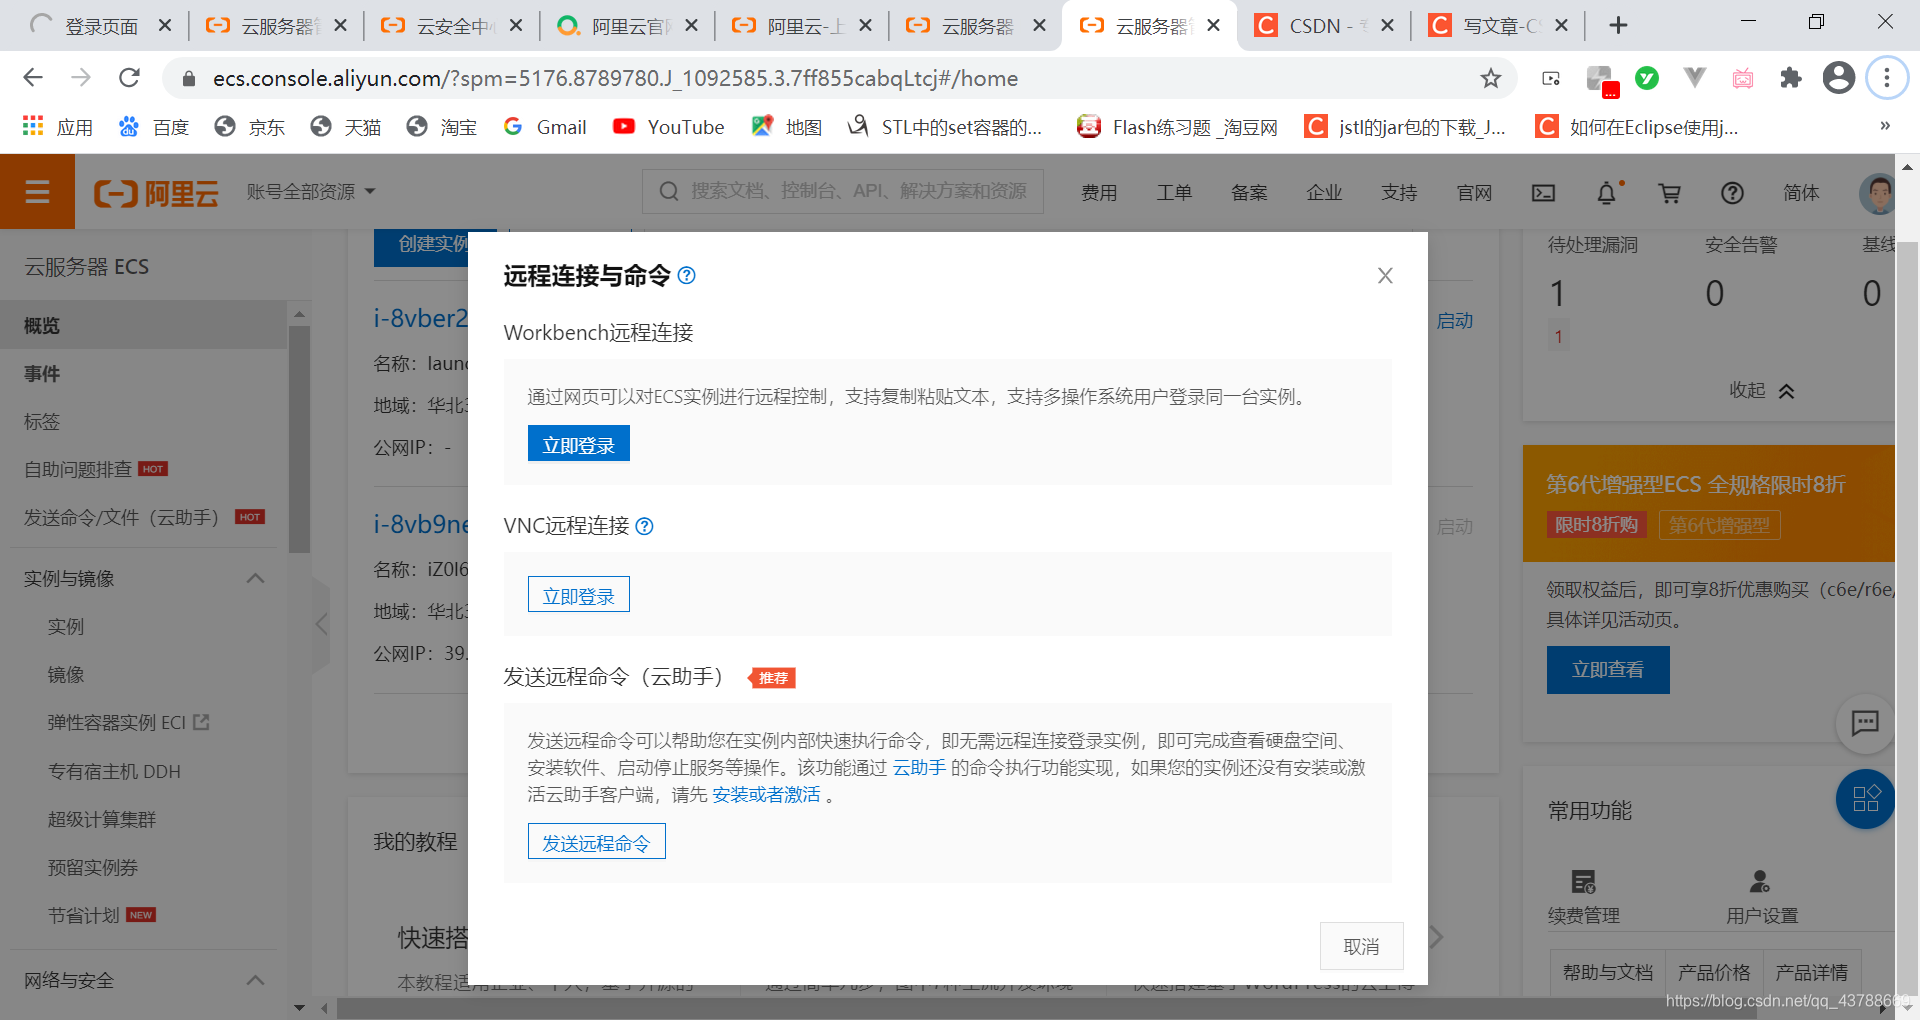Open 续费管理 icon in 常用功能
This screenshot has width=1920, height=1020.
(1583, 882)
